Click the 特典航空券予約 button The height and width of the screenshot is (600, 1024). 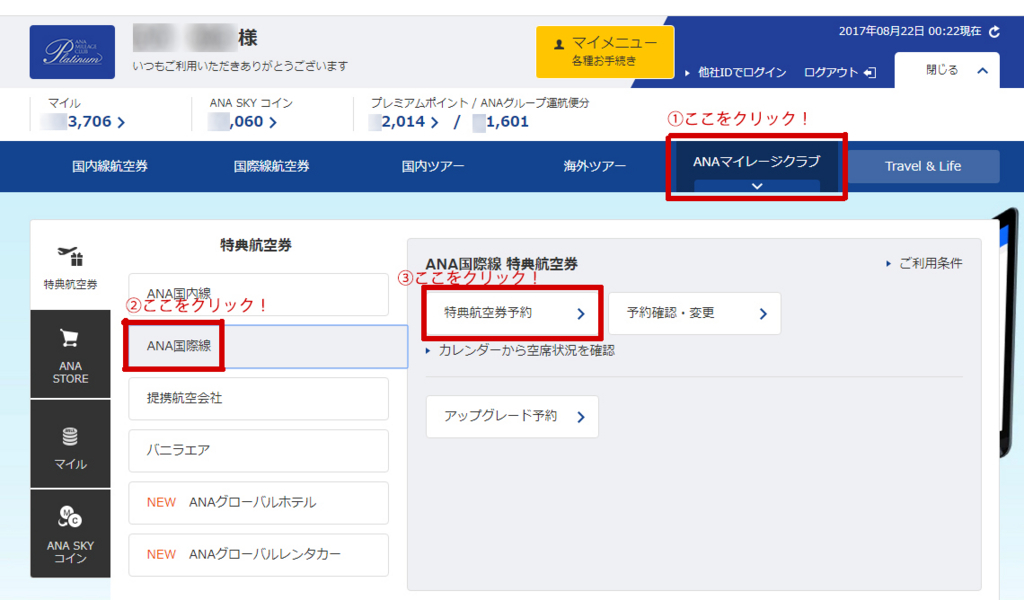click(x=514, y=313)
